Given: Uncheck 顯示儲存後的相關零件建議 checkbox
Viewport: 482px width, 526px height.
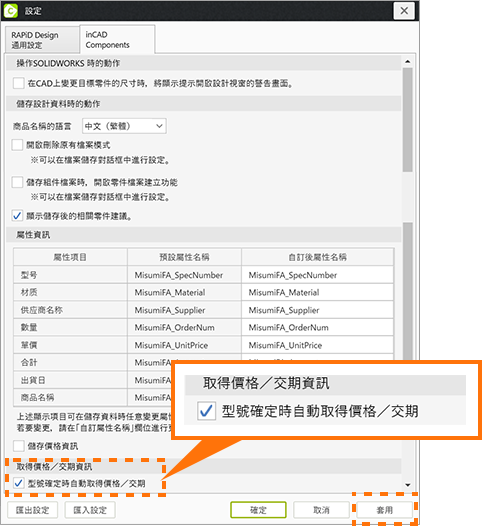Looking at the screenshot, I should point(17,216).
